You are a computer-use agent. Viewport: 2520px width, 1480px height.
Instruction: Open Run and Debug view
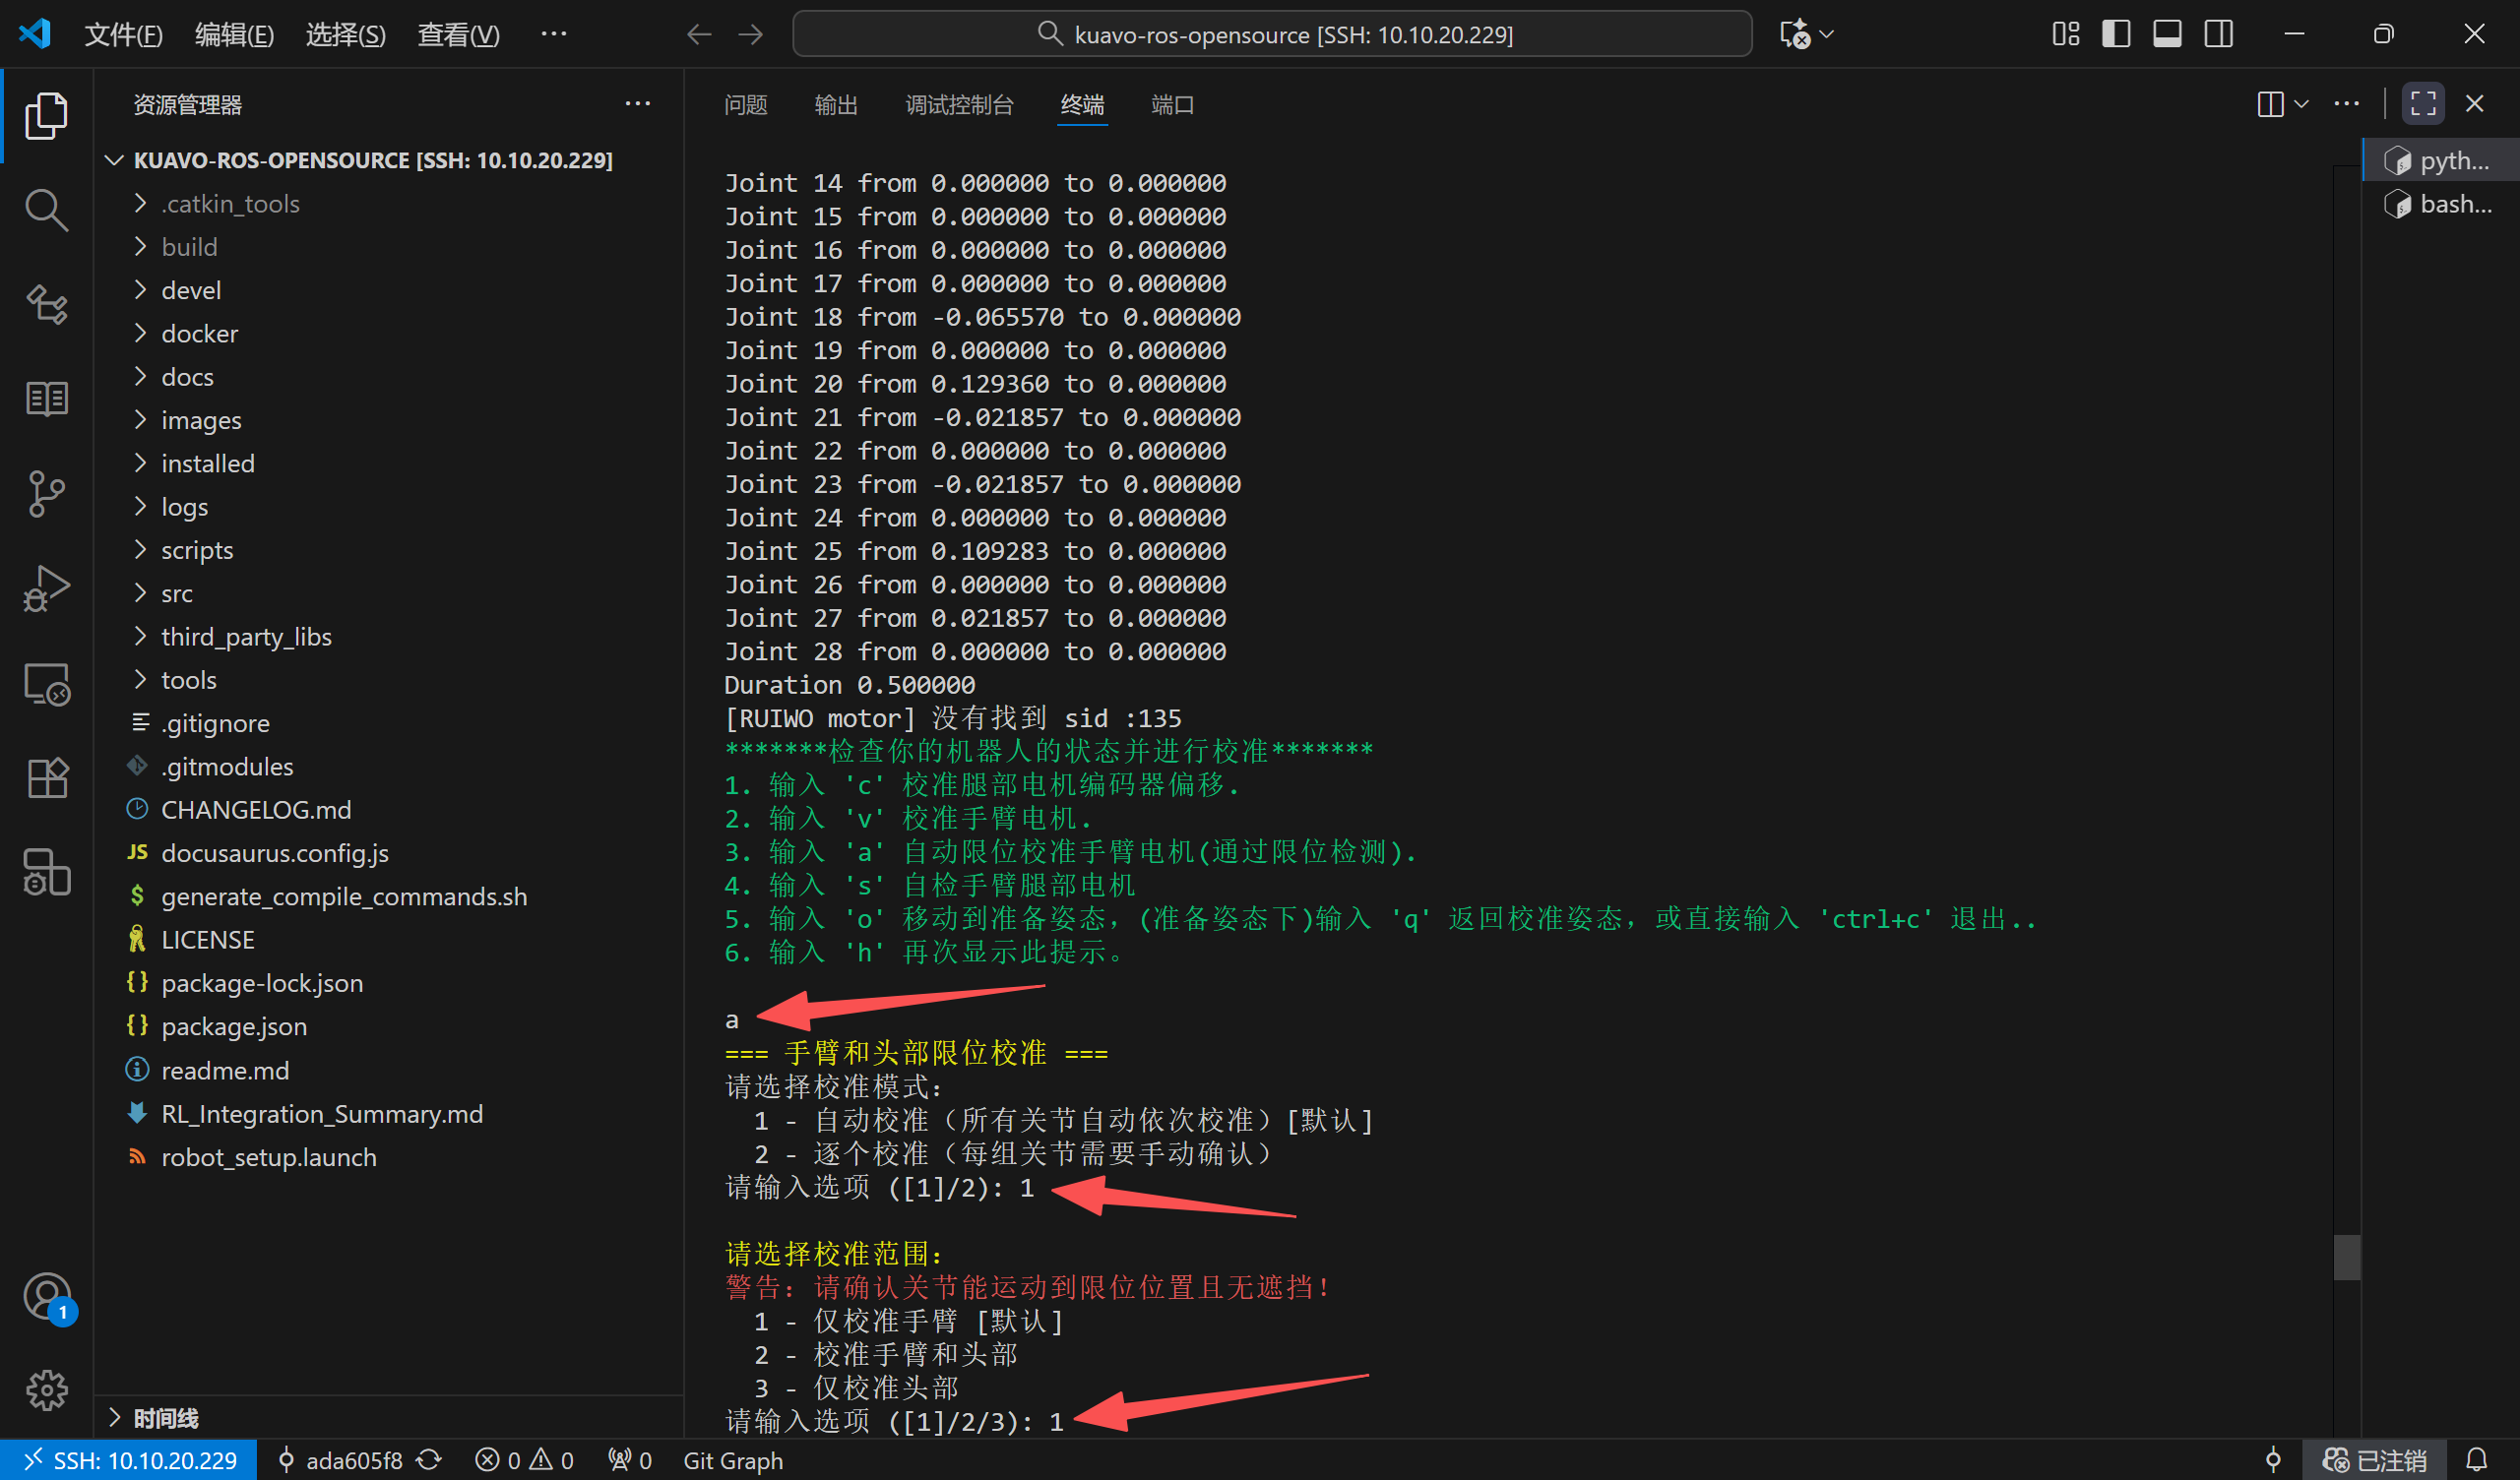coord(46,588)
